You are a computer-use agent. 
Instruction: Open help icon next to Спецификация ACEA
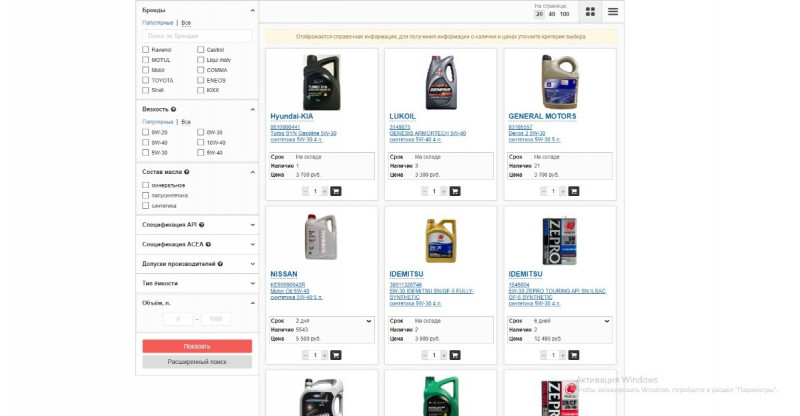(208, 244)
